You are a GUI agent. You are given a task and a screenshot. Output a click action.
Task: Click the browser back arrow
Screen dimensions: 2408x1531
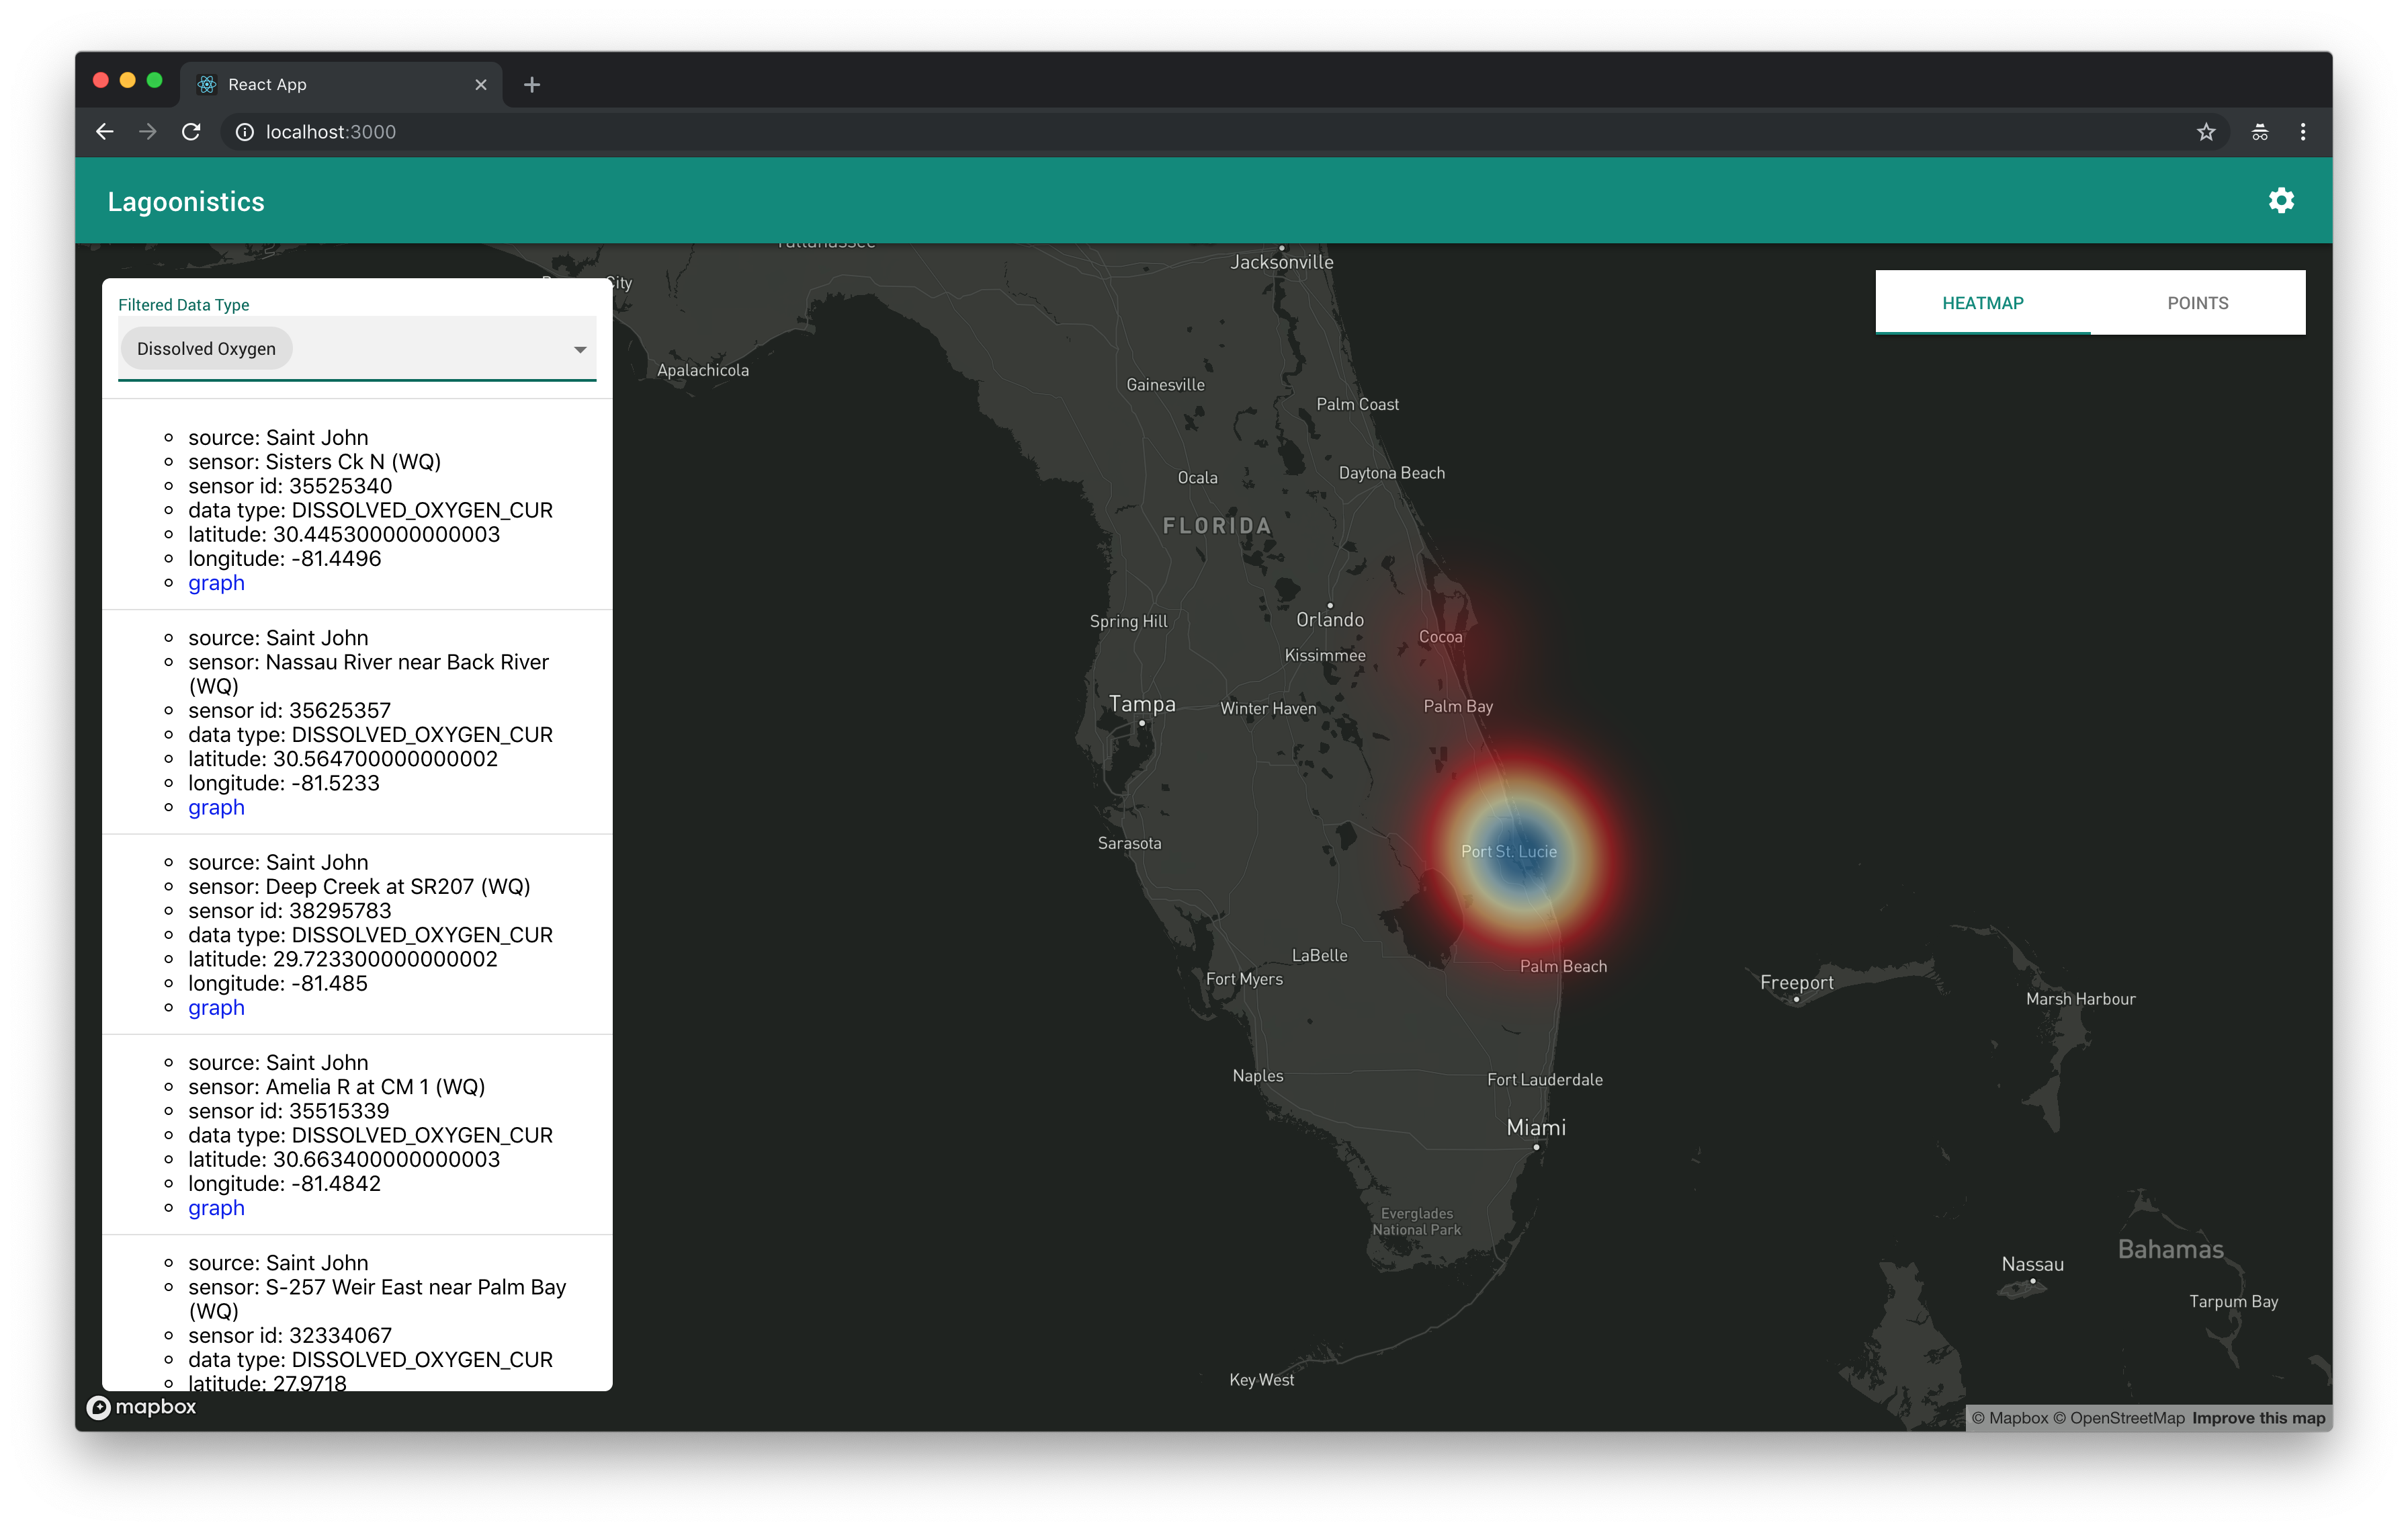pyautogui.click(x=104, y=132)
